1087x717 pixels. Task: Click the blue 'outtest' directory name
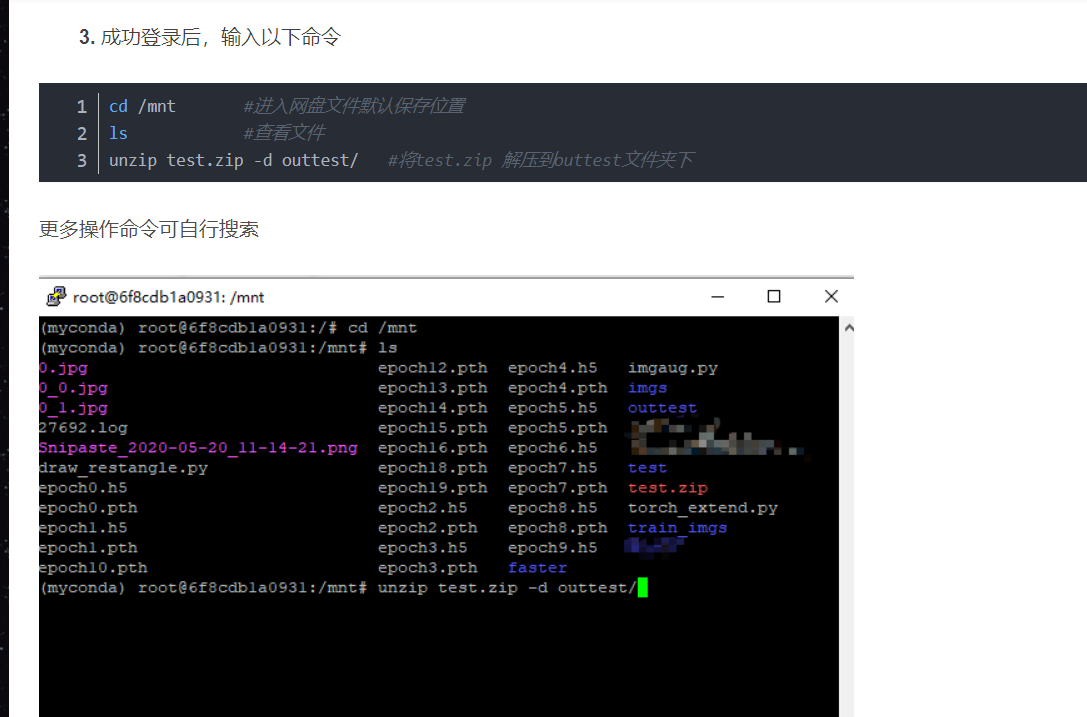click(x=662, y=408)
